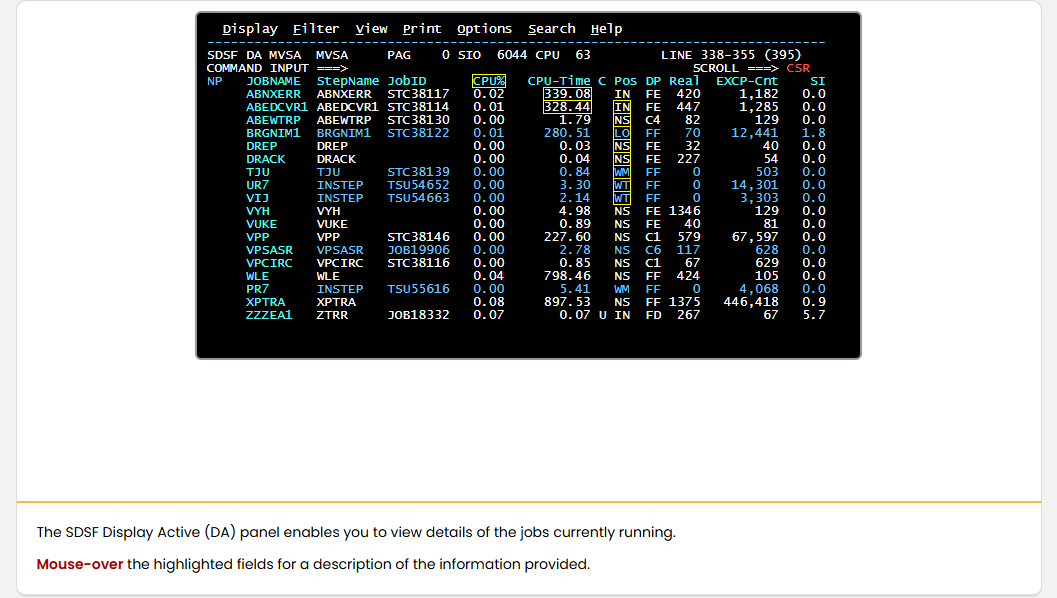Click EXCP count 446,418
This screenshot has height=598, width=1057.
tap(751, 302)
